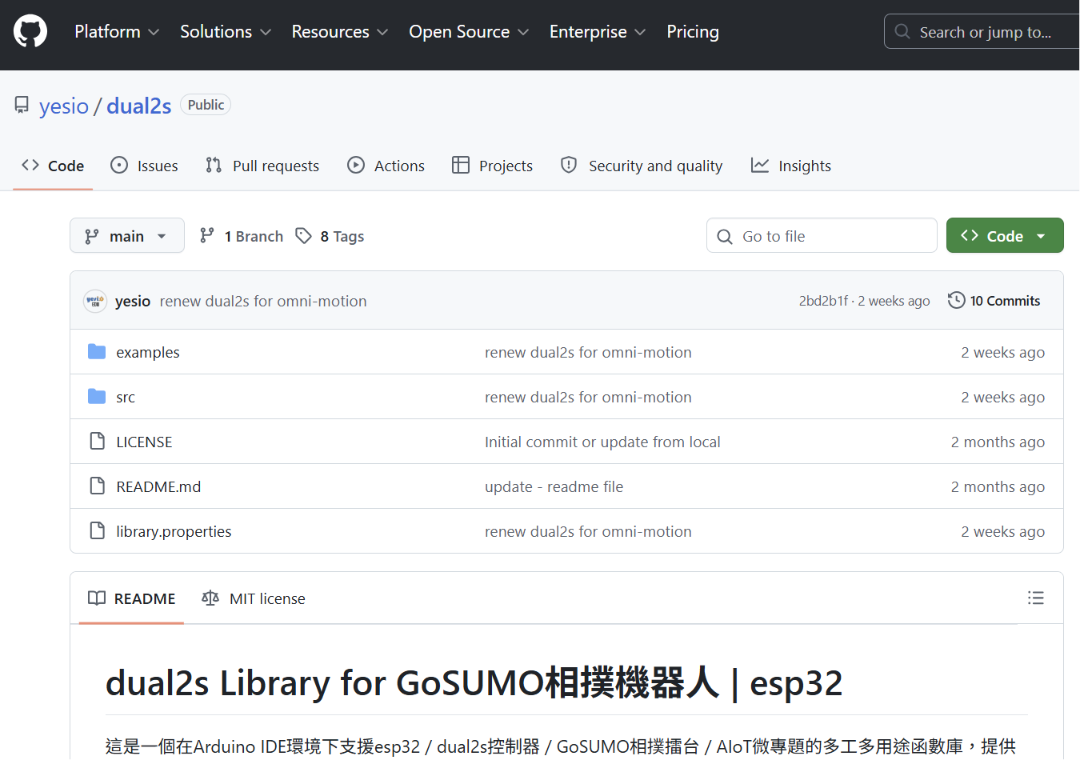
Task: Switch to the Projects tab
Action: 492,165
